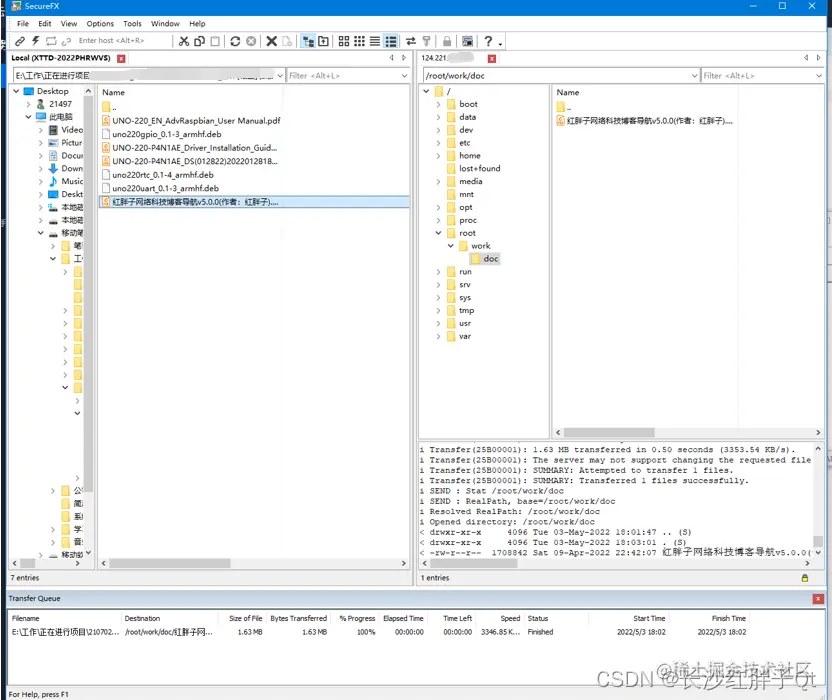Expand the remote home folder
832x700 pixels.
[x=438, y=155]
